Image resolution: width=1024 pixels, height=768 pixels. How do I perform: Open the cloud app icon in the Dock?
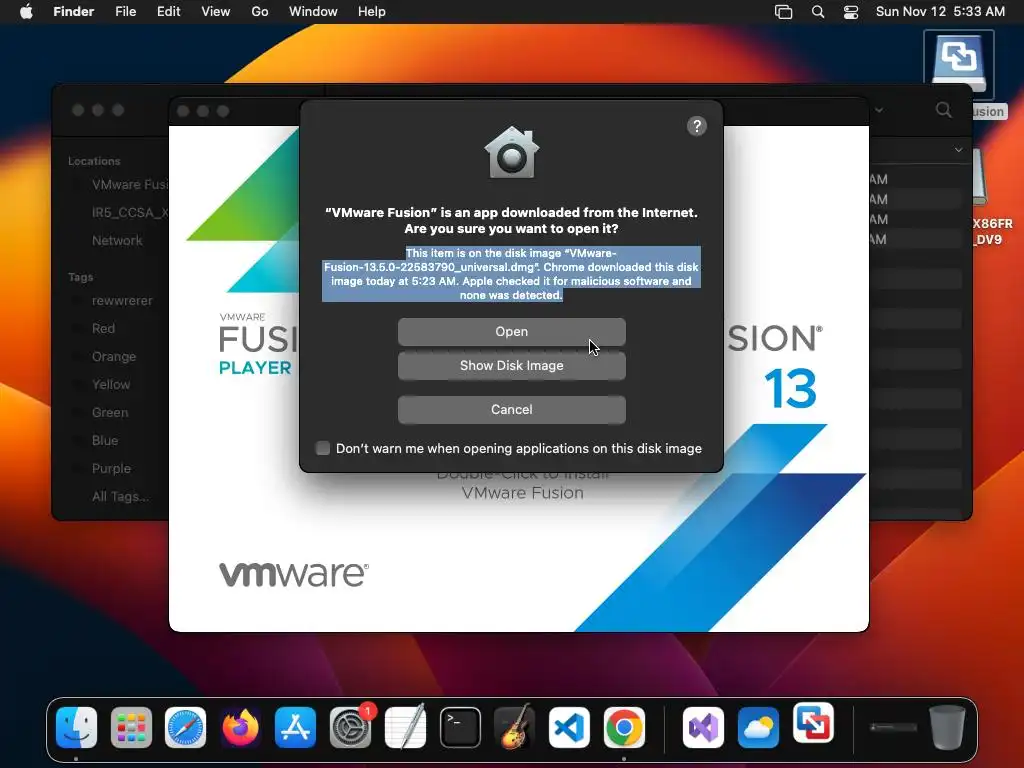point(758,727)
